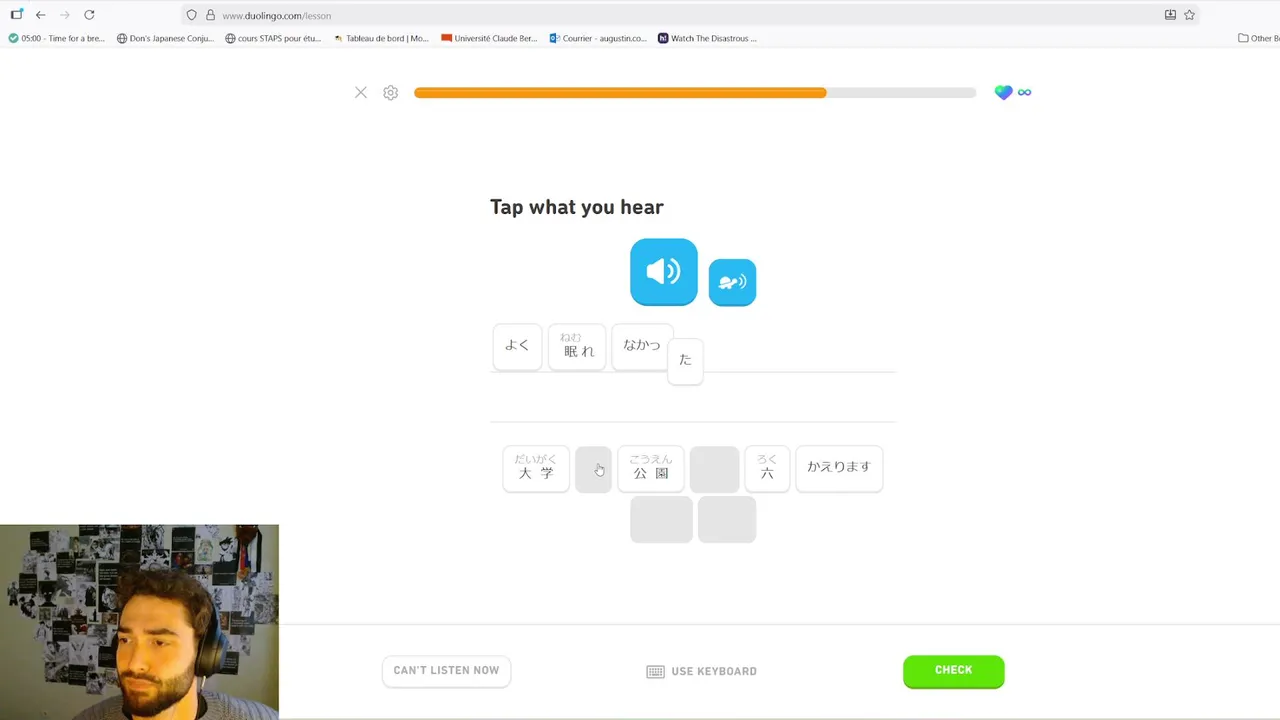
Task: Remove the なかっ word tile from answer
Action: tap(641, 346)
